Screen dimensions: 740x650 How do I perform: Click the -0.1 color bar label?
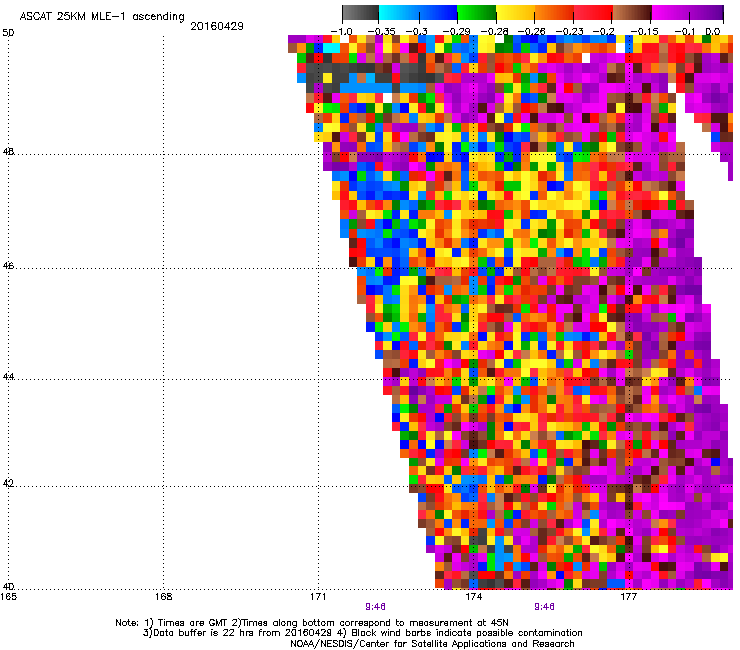pos(683,32)
